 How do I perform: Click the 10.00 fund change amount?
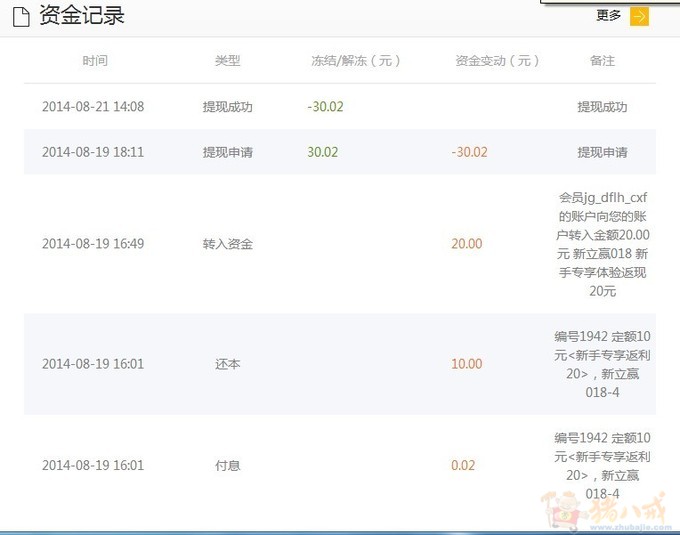pos(467,364)
